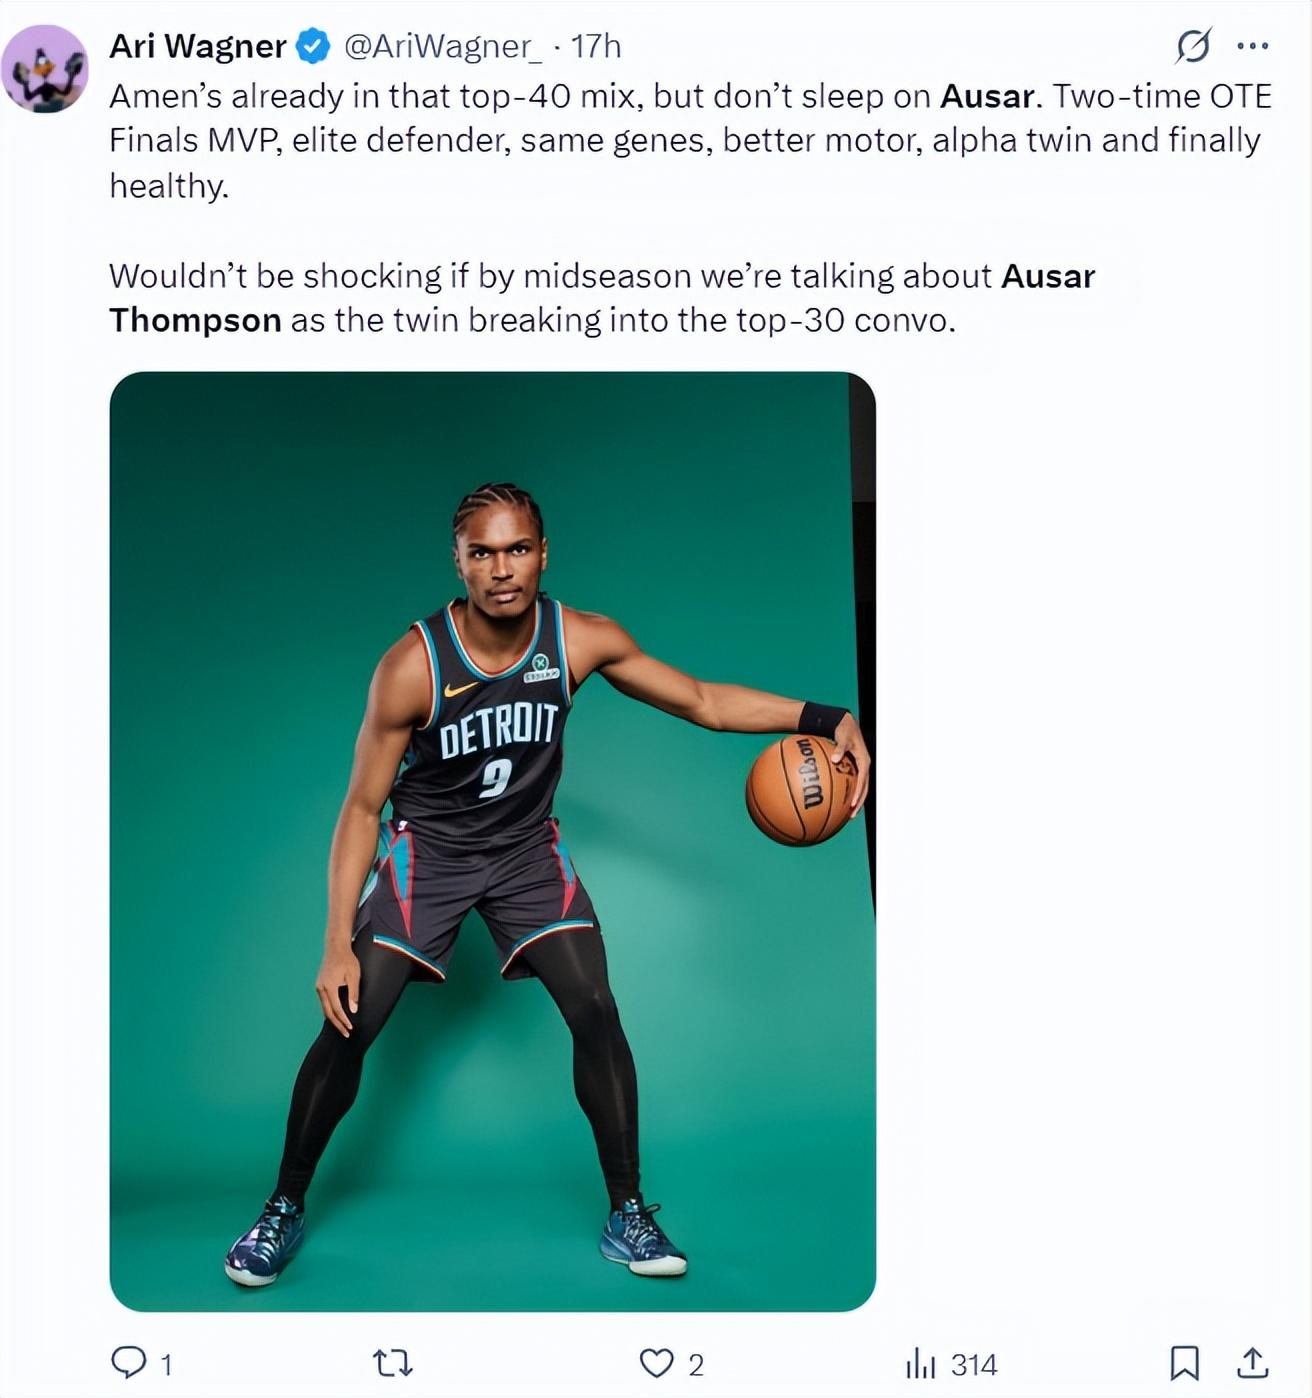Bookmark this post
Image resolution: width=1312 pixels, height=1398 pixels.
(x=1184, y=1363)
